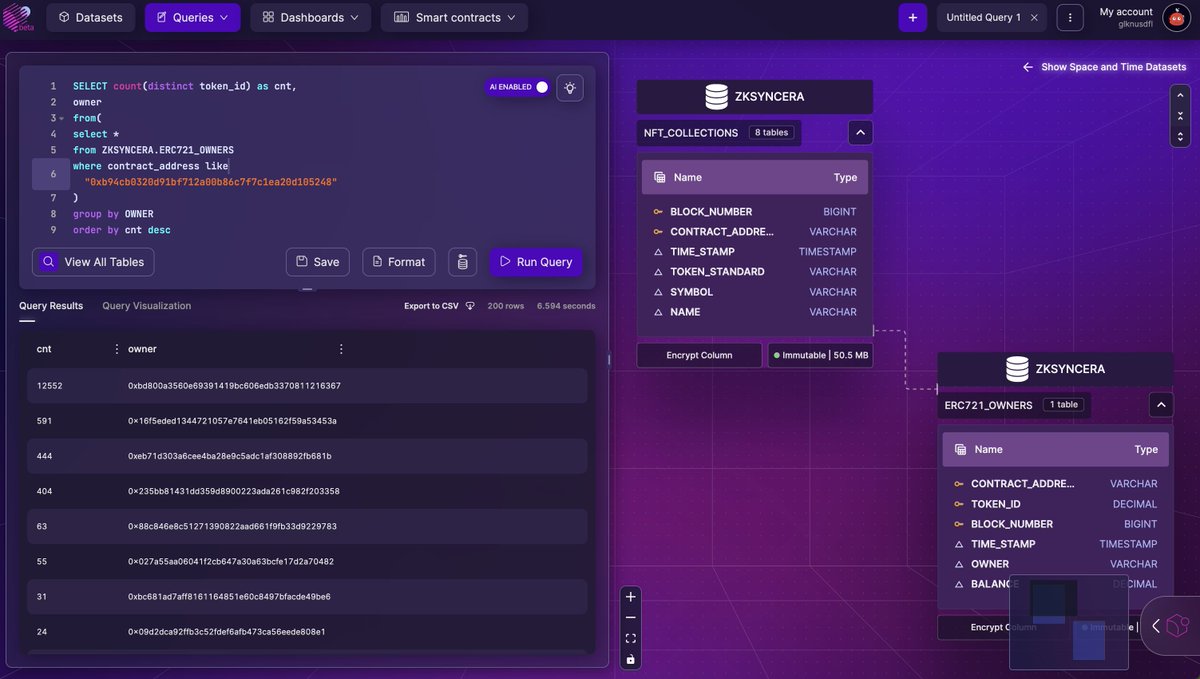Click the horizontal handle below the query editor
Screen dimensions: 1200x679
click(307, 290)
